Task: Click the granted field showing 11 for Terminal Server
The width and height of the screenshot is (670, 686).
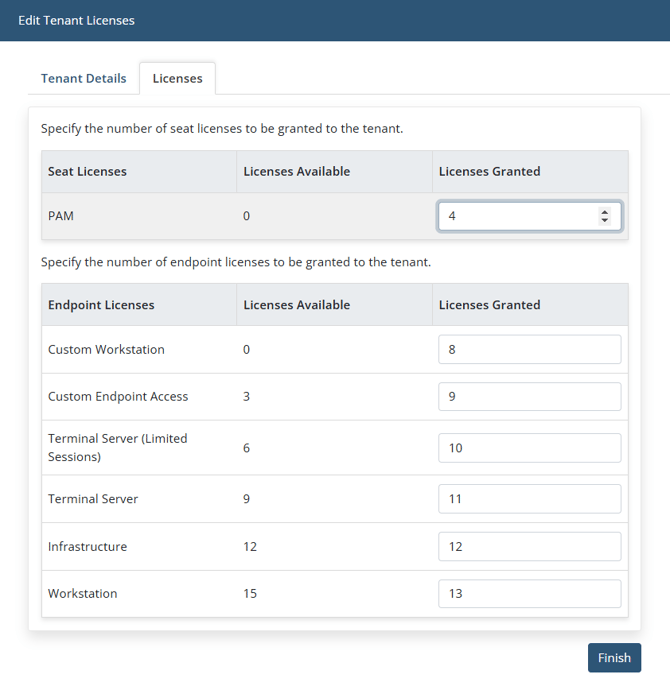Action: click(x=529, y=499)
